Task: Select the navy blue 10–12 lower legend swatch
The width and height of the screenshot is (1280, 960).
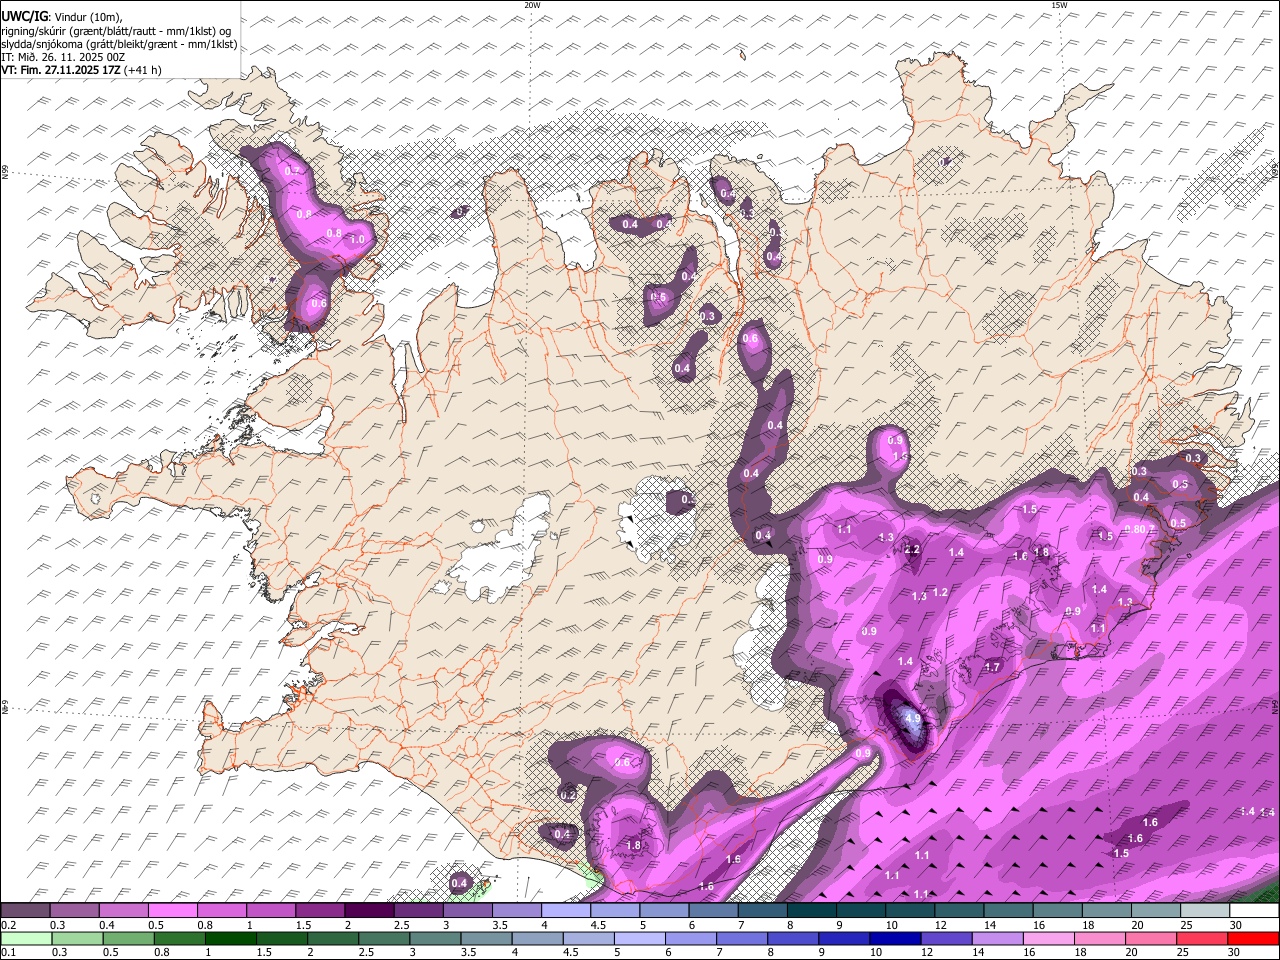Action: 896,939
